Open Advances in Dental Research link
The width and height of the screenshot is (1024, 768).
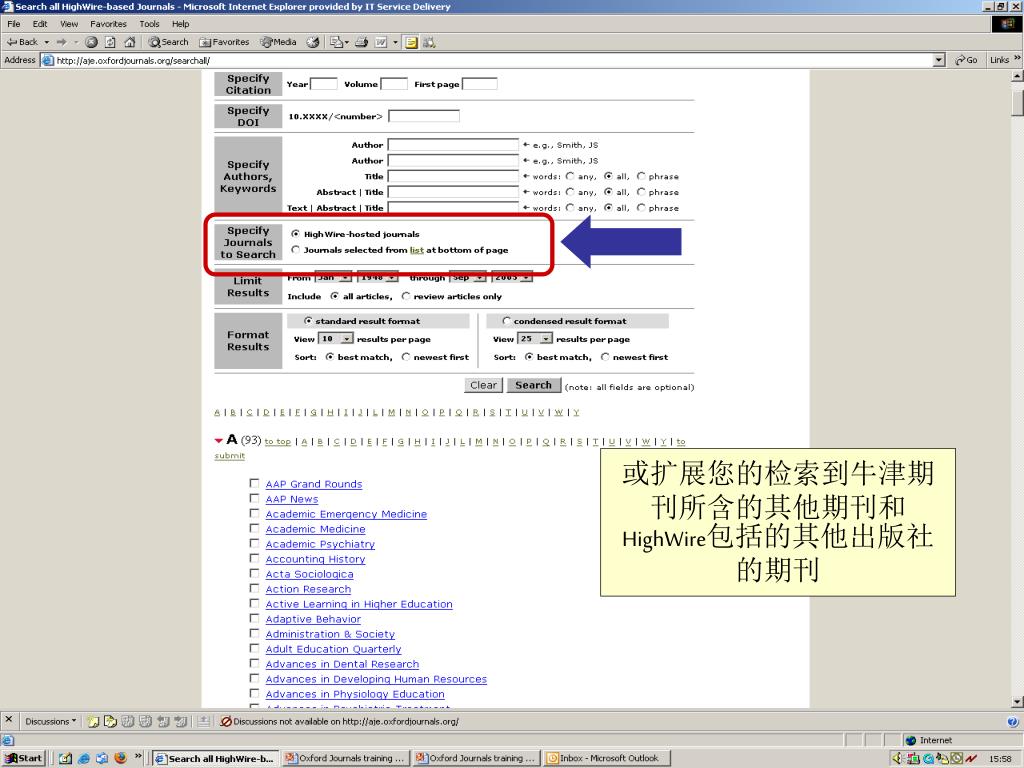tap(342, 664)
